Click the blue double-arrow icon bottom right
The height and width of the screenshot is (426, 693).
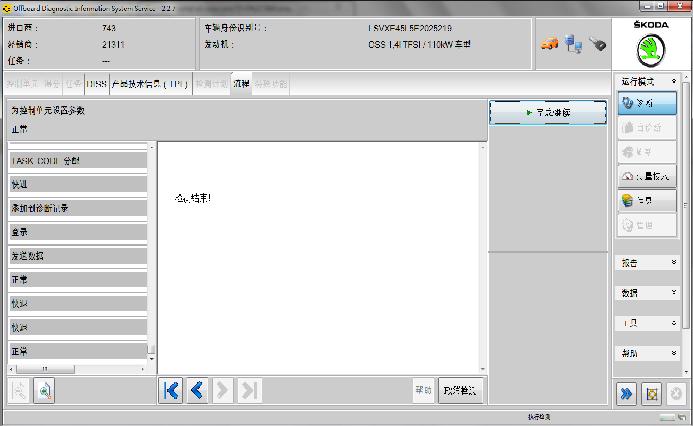point(626,394)
